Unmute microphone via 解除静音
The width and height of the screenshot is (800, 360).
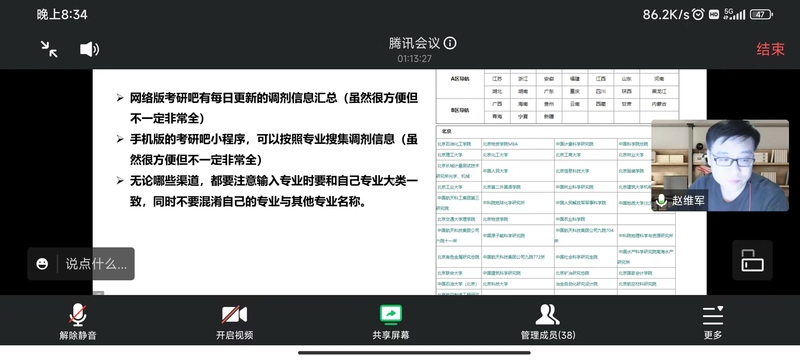[78, 322]
